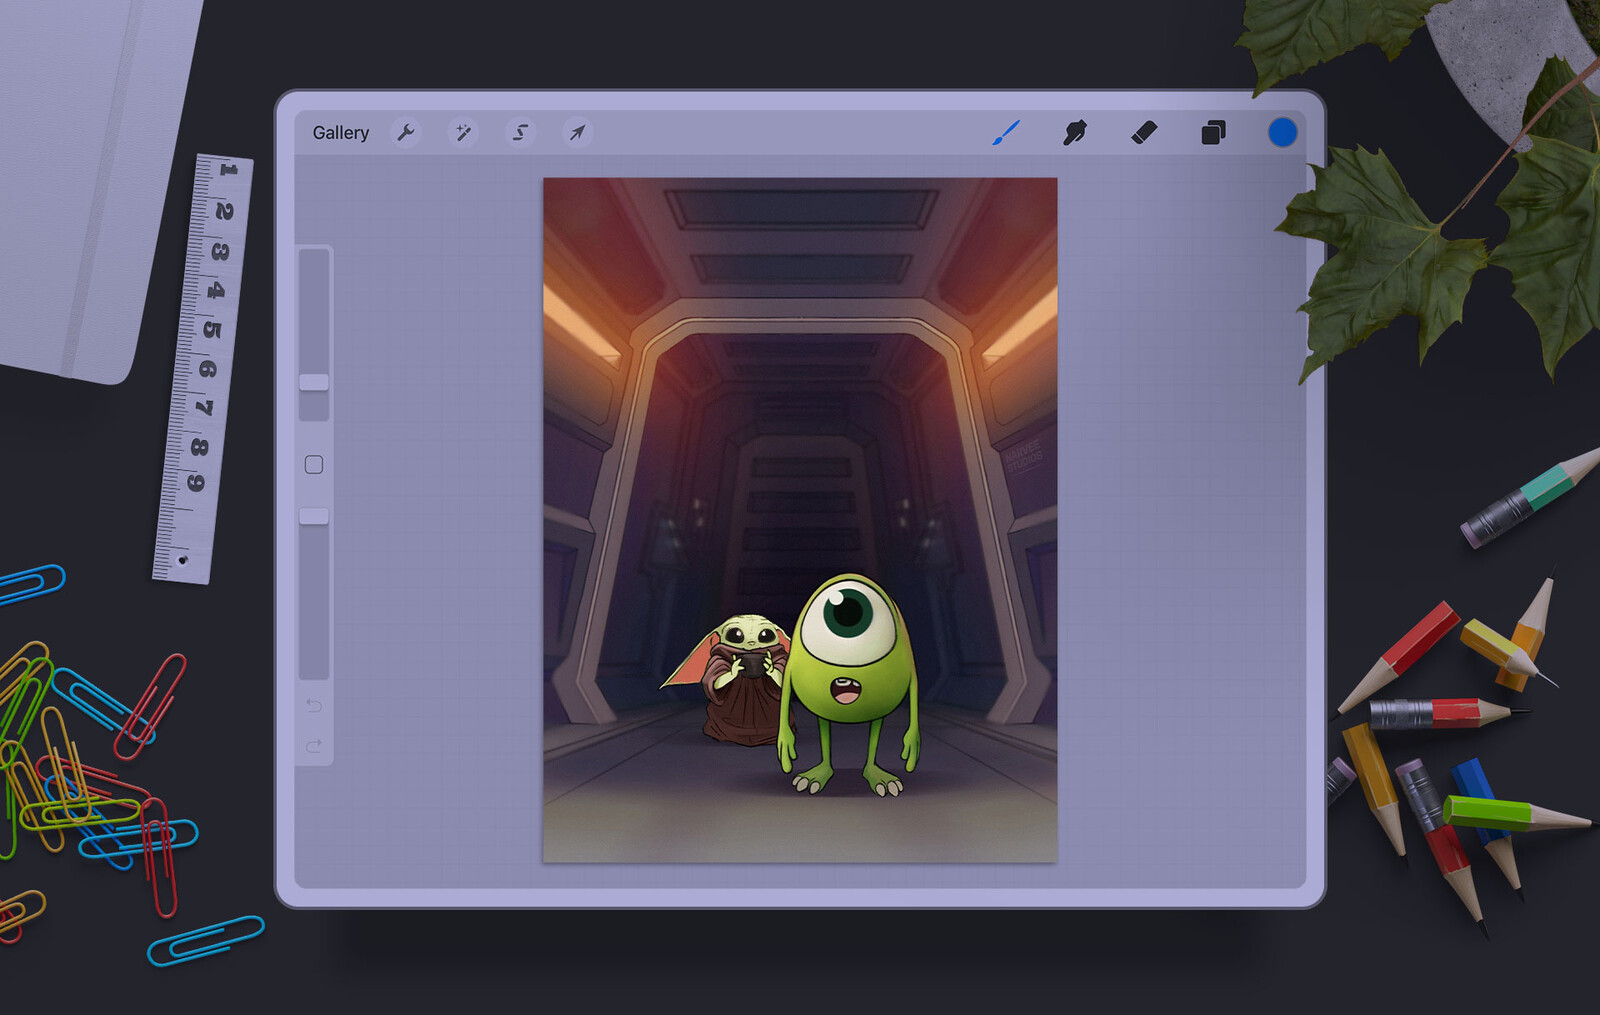This screenshot has width=1600, height=1015.
Task: Tap the artwork canvas
Action: click(x=800, y=520)
